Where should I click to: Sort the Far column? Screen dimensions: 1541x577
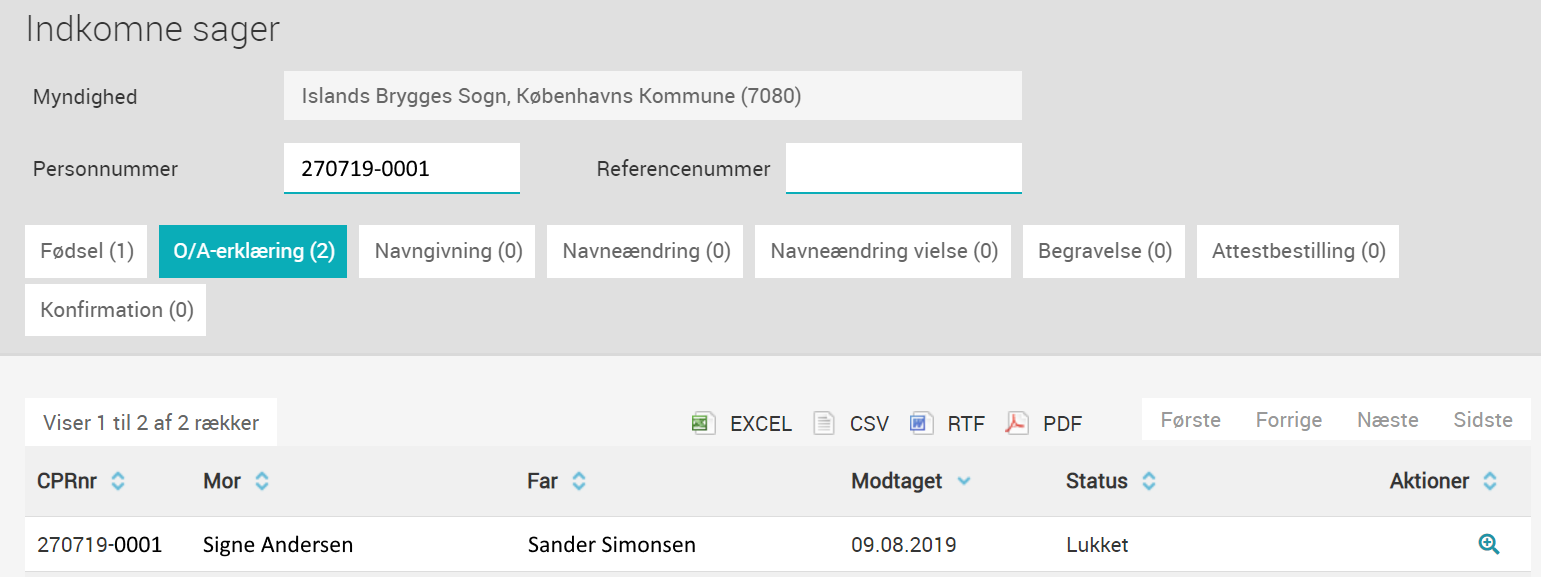579,481
